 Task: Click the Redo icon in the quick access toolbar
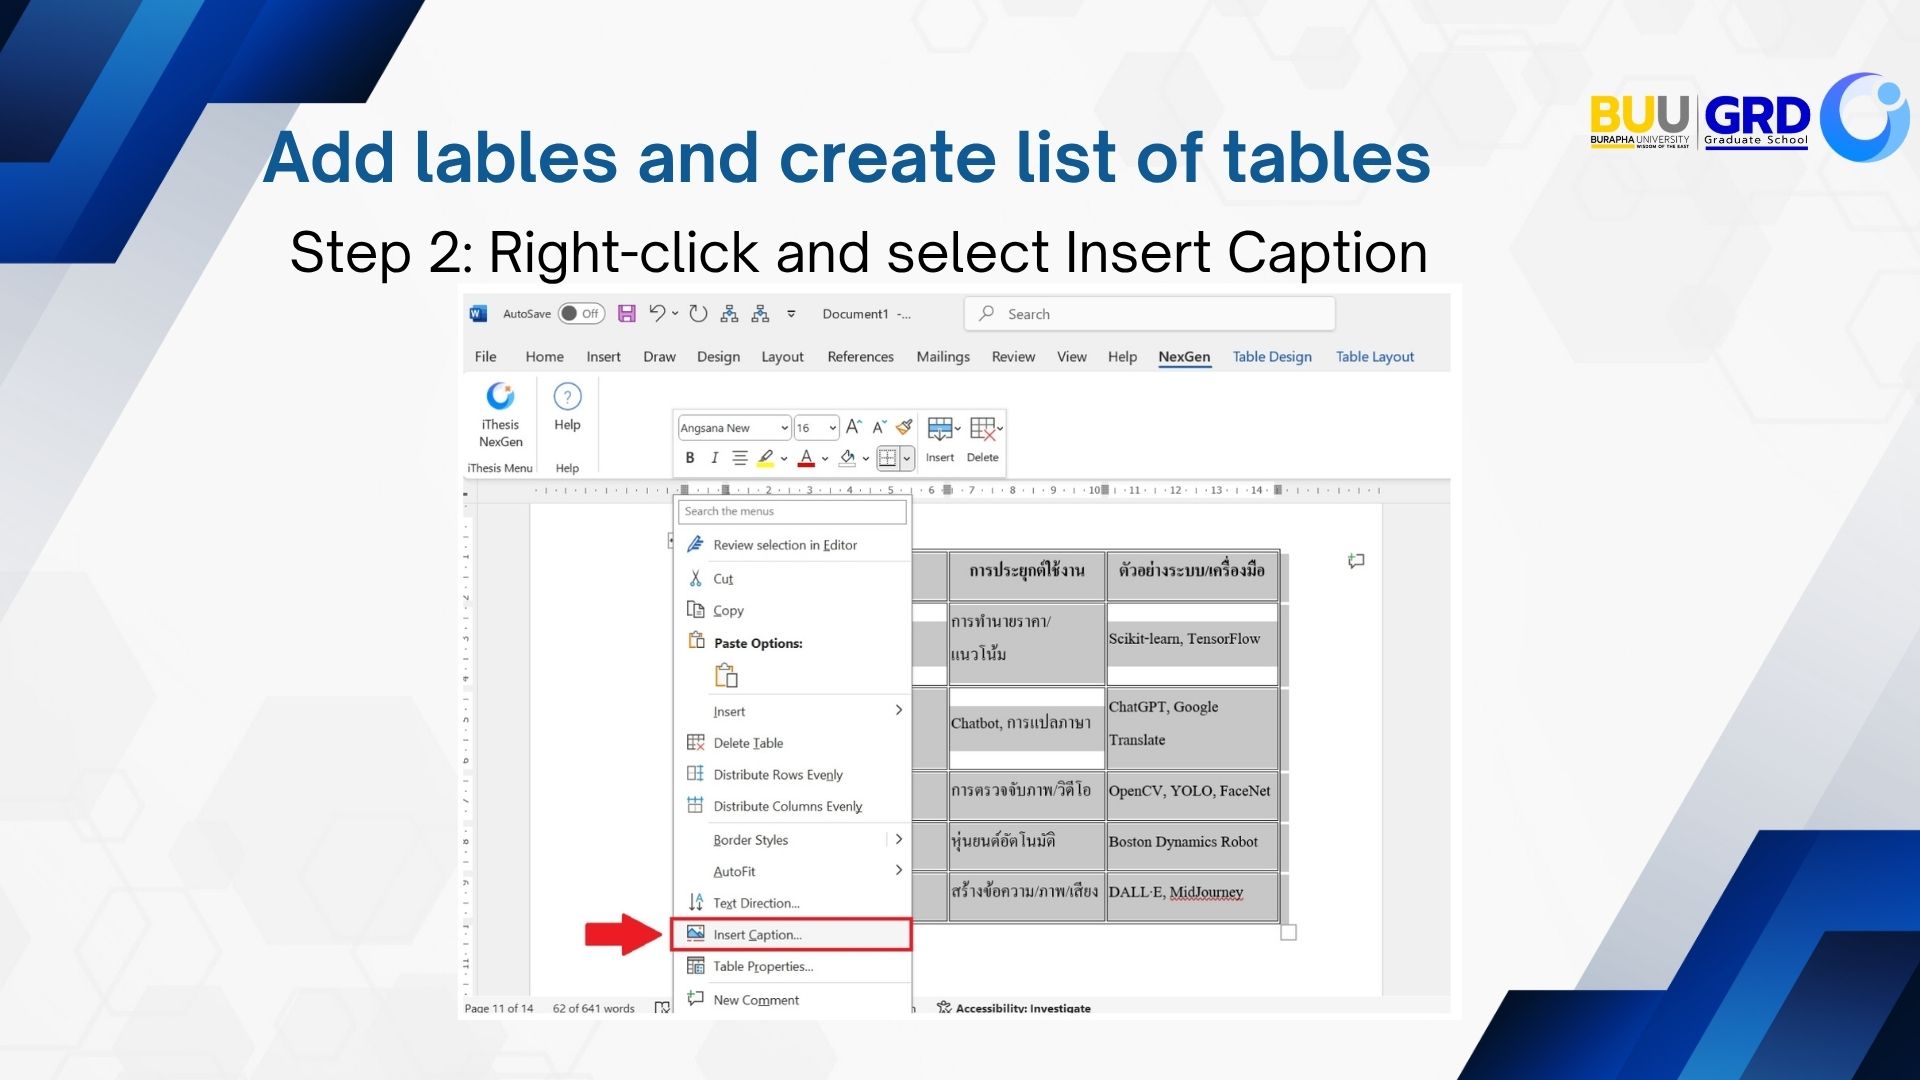coord(698,314)
